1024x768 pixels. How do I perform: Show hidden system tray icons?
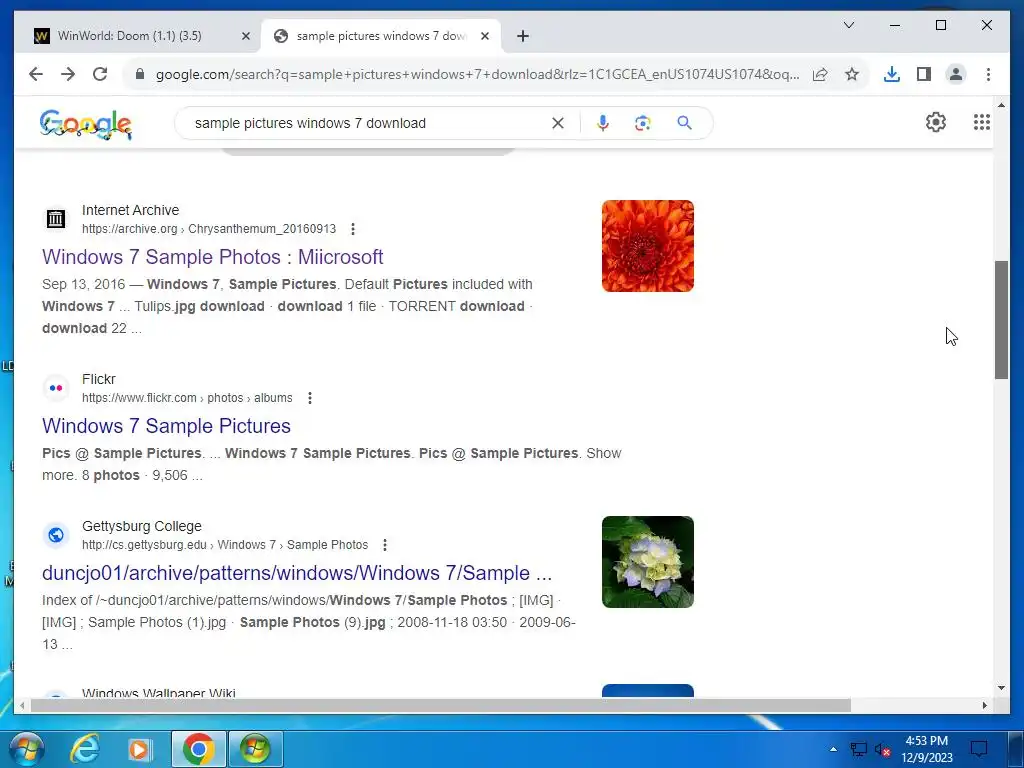tap(833, 749)
